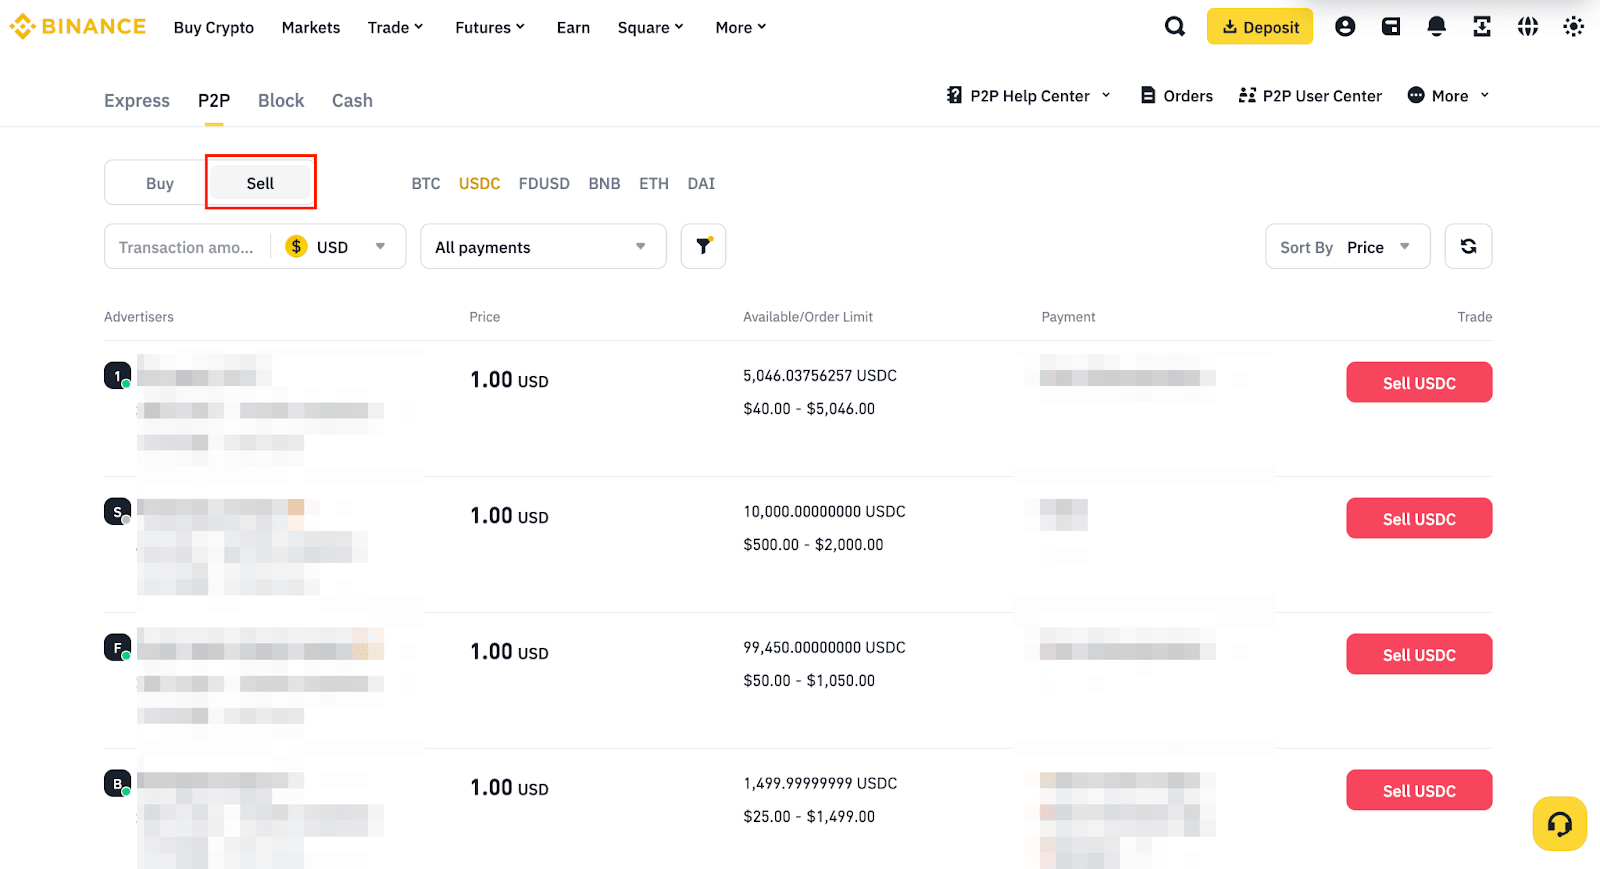This screenshot has height=869, width=1600.
Task: Click the Deposit button
Action: 1260,27
